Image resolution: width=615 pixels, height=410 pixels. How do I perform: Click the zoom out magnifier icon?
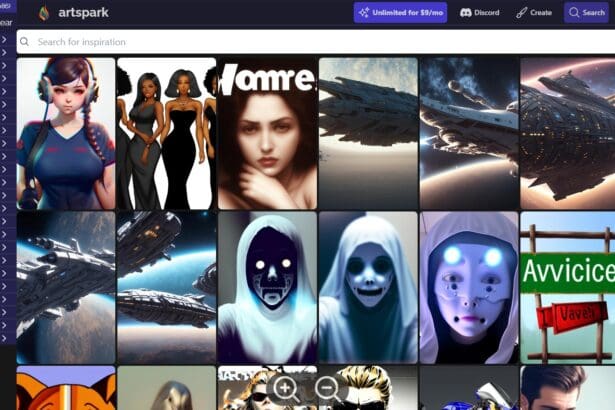(x=328, y=389)
